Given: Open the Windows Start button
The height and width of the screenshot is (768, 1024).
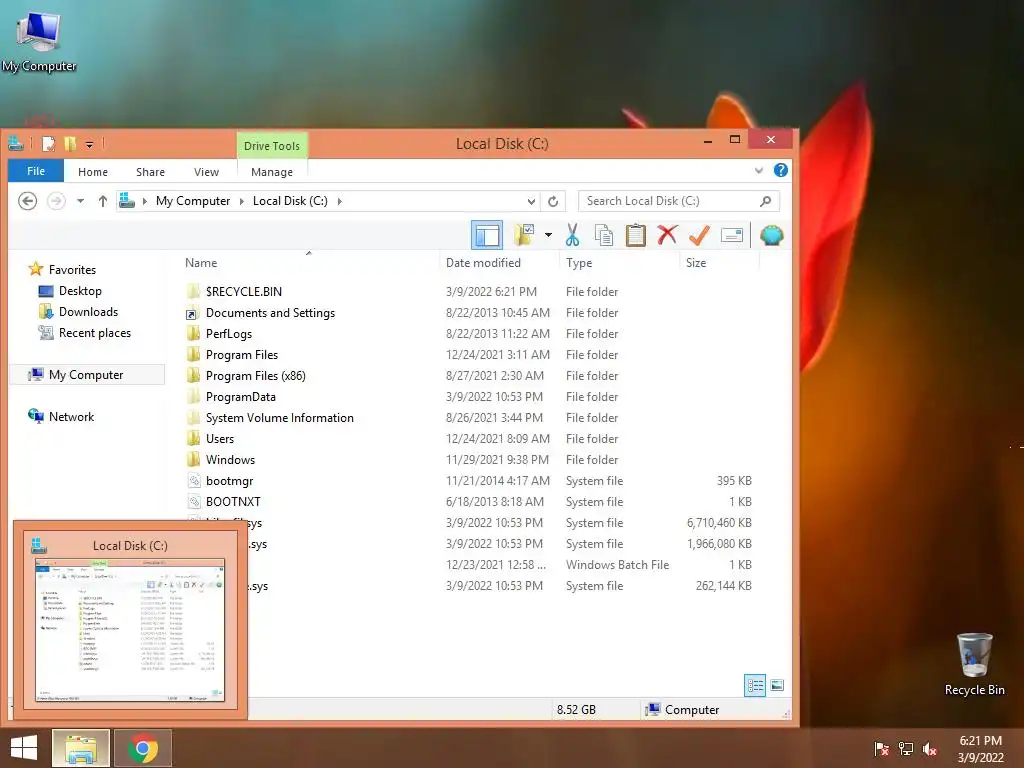Looking at the screenshot, I should pyautogui.click(x=24, y=748).
